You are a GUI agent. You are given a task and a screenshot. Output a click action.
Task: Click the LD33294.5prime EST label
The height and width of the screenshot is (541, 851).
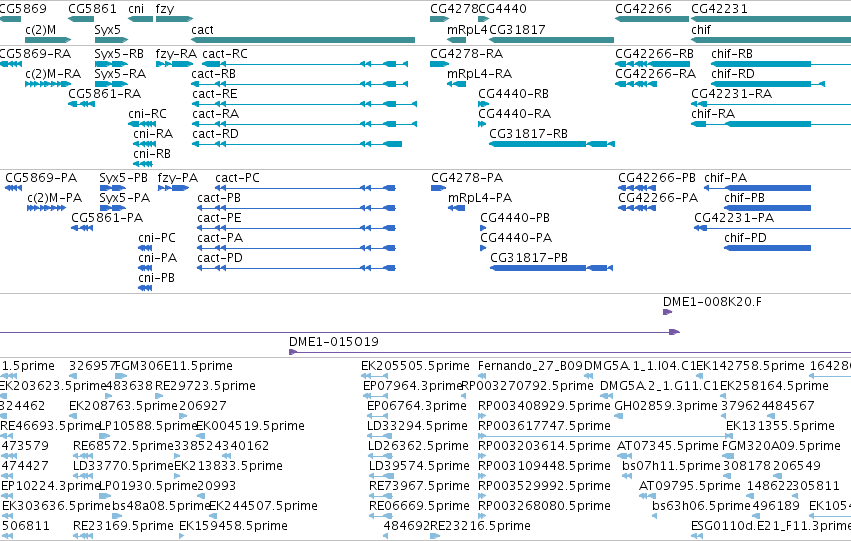[x=417, y=426]
